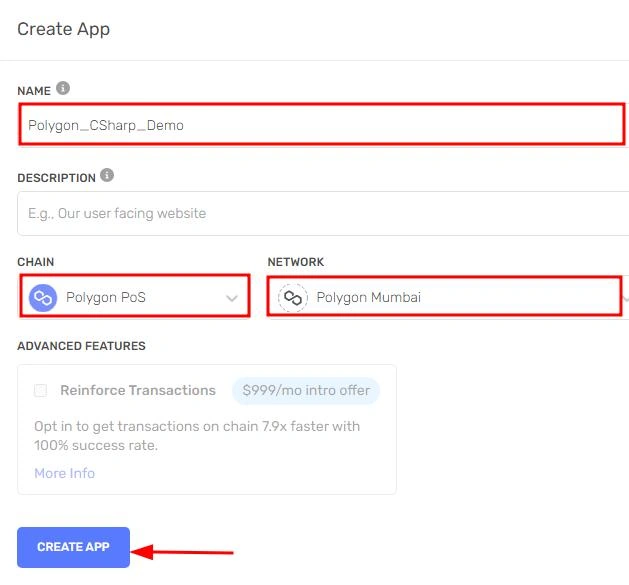Click the ADVANCED FEATURES section label

click(x=81, y=346)
